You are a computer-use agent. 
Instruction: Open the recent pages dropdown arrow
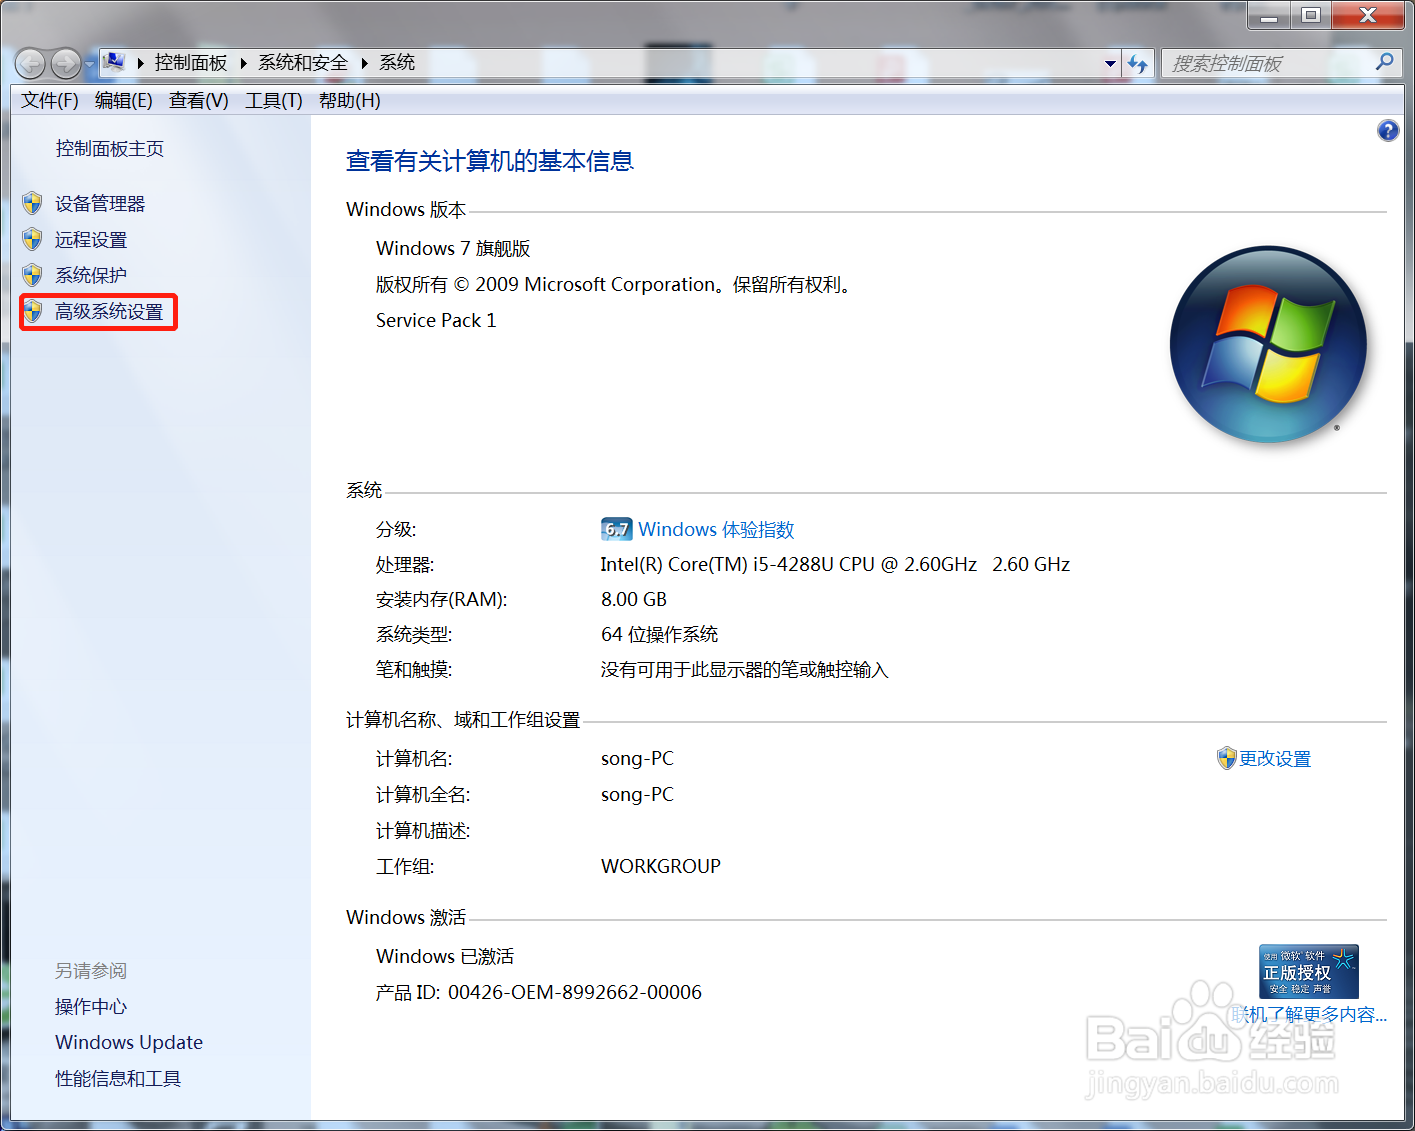click(x=89, y=64)
